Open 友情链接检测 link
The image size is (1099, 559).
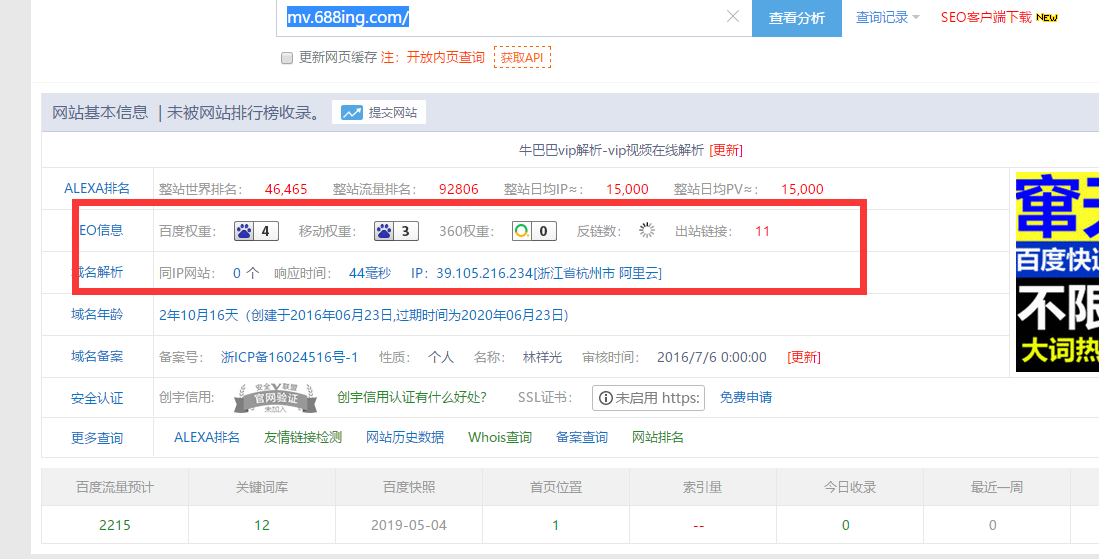(303, 437)
